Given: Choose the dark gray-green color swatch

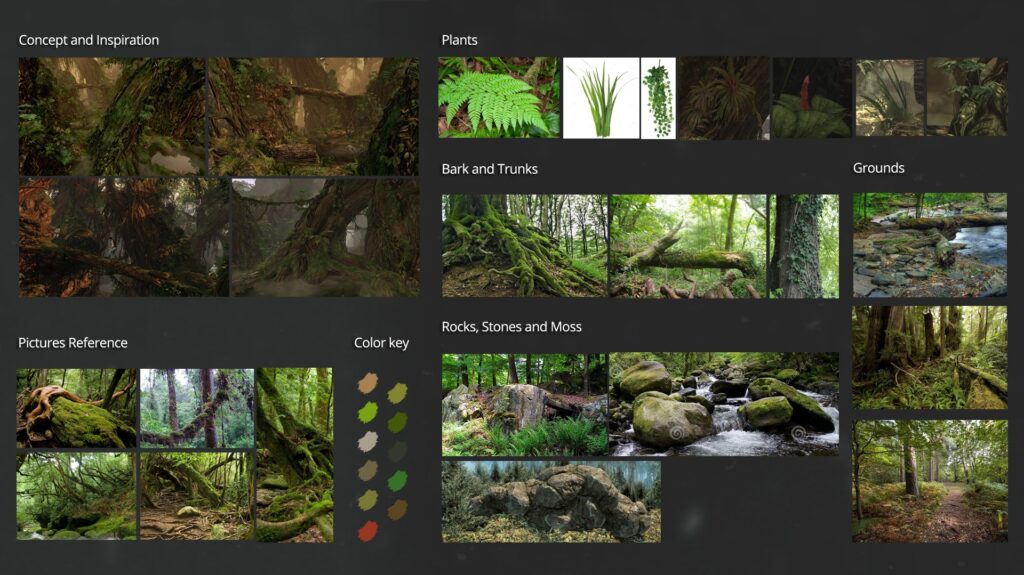Looking at the screenshot, I should (397, 451).
